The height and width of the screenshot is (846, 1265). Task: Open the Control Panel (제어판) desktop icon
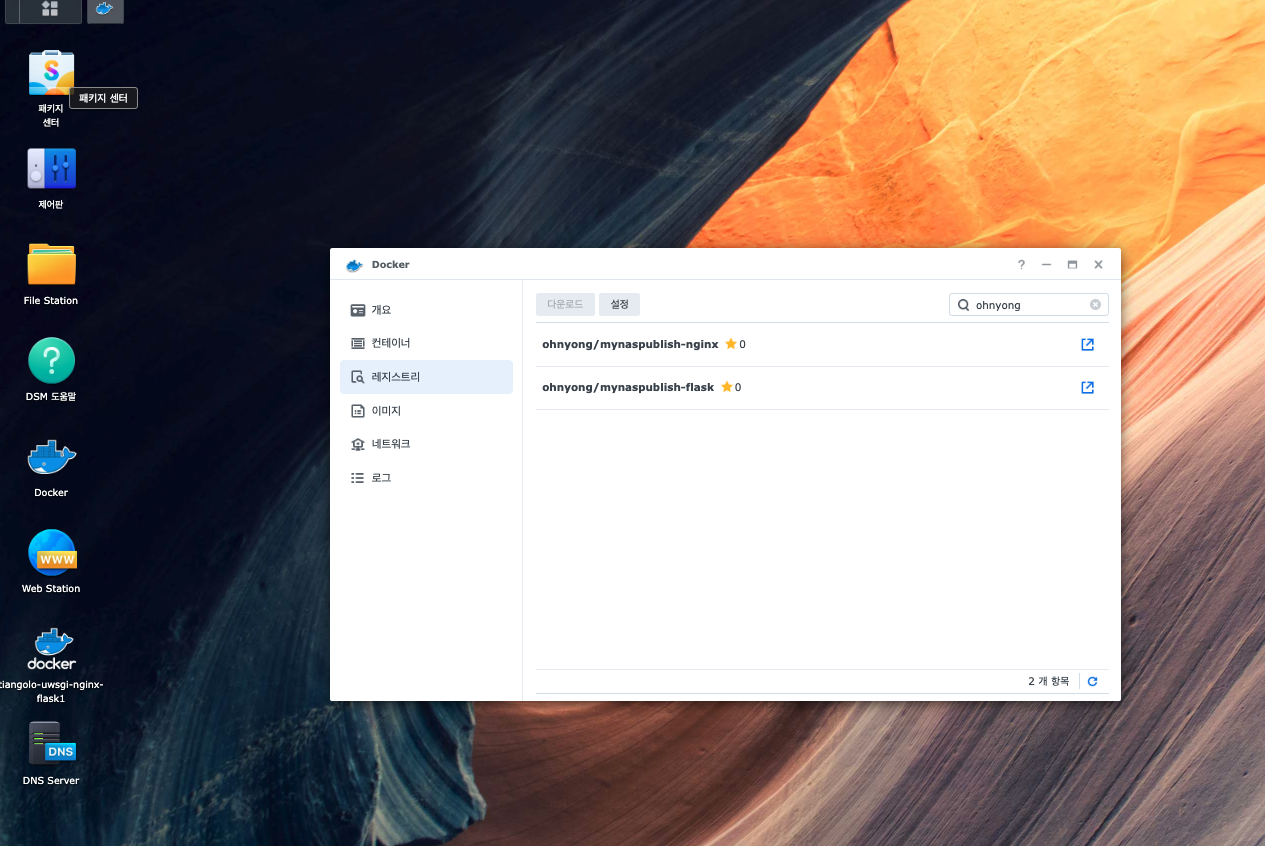point(51,169)
